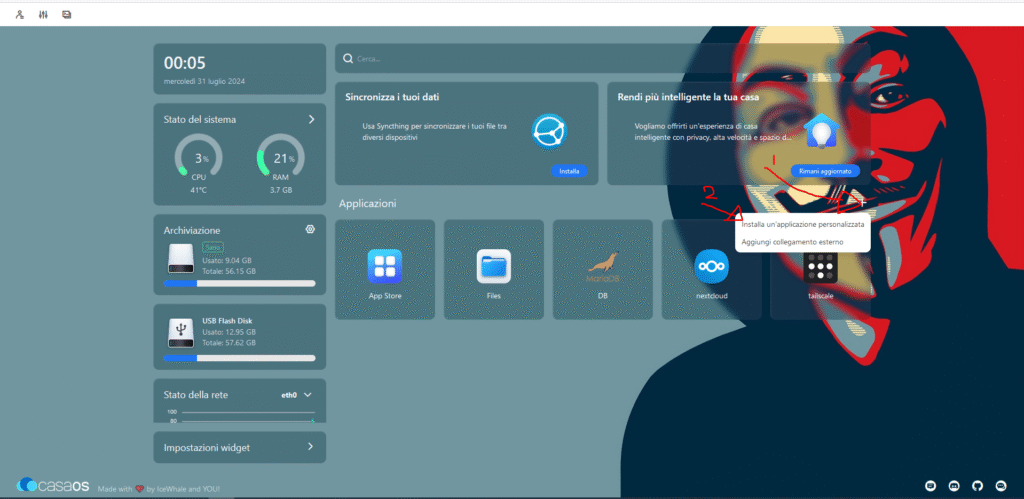Image resolution: width=1024 pixels, height=499 pixels.
Task: Click the 41°C CPU temperature
Action: click(x=199, y=190)
